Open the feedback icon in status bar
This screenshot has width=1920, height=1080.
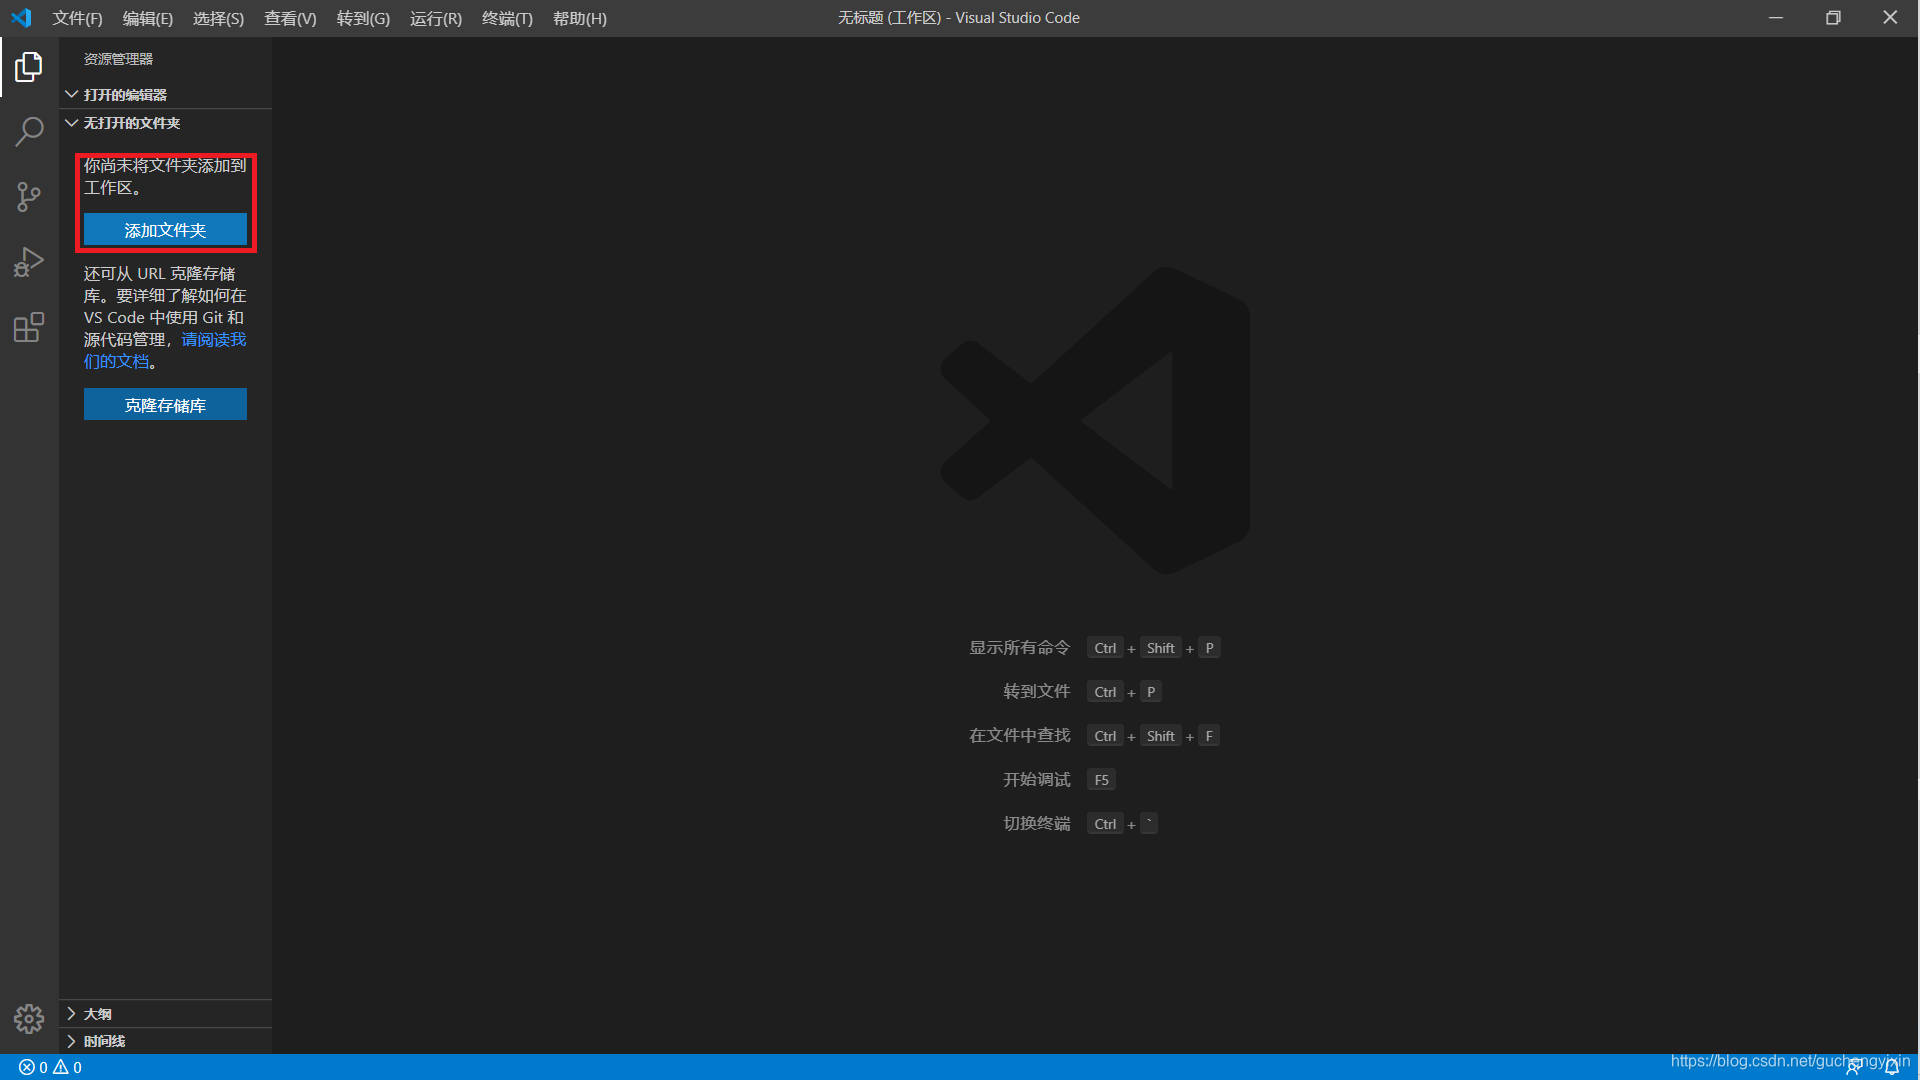click(x=1854, y=1067)
